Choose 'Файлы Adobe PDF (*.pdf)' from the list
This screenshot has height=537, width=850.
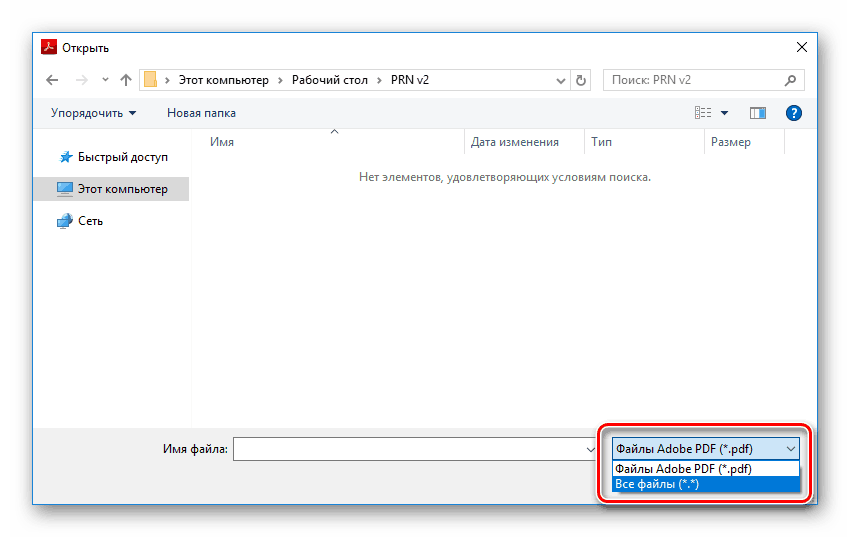[706, 469]
